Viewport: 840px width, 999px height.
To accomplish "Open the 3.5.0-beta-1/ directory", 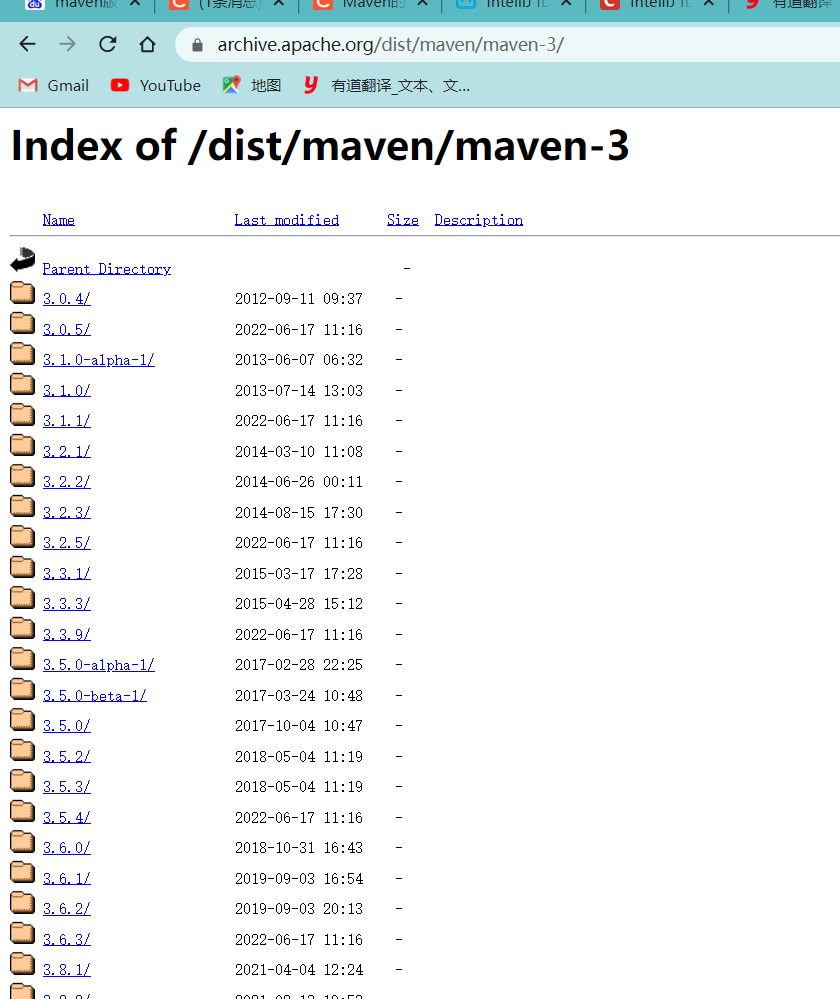I will click(95, 696).
